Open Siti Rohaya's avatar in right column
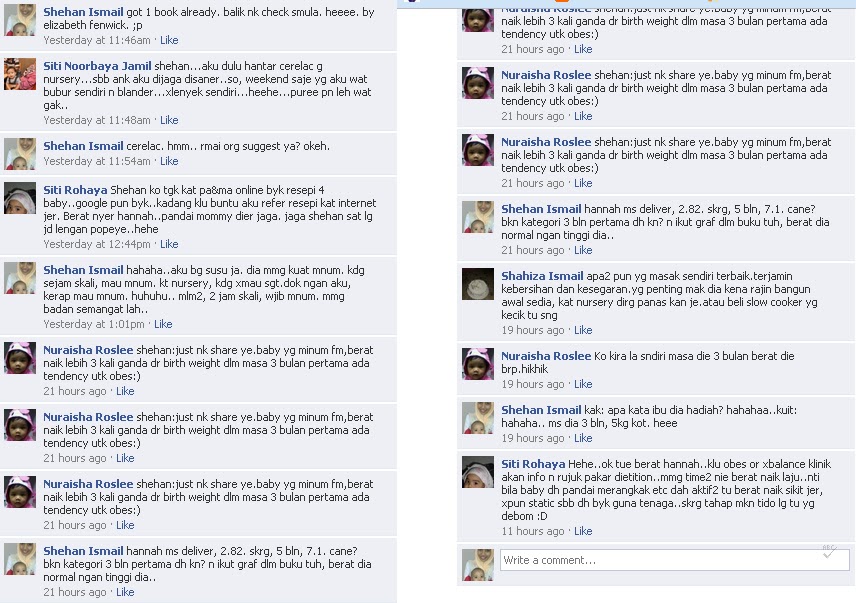The image size is (856, 603). [x=478, y=472]
